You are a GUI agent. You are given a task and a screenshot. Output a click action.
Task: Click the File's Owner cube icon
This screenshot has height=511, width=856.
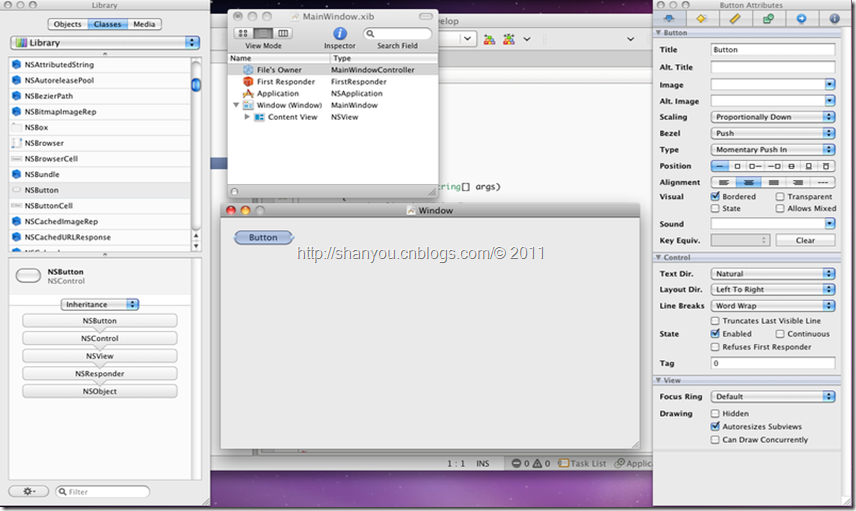[248, 70]
